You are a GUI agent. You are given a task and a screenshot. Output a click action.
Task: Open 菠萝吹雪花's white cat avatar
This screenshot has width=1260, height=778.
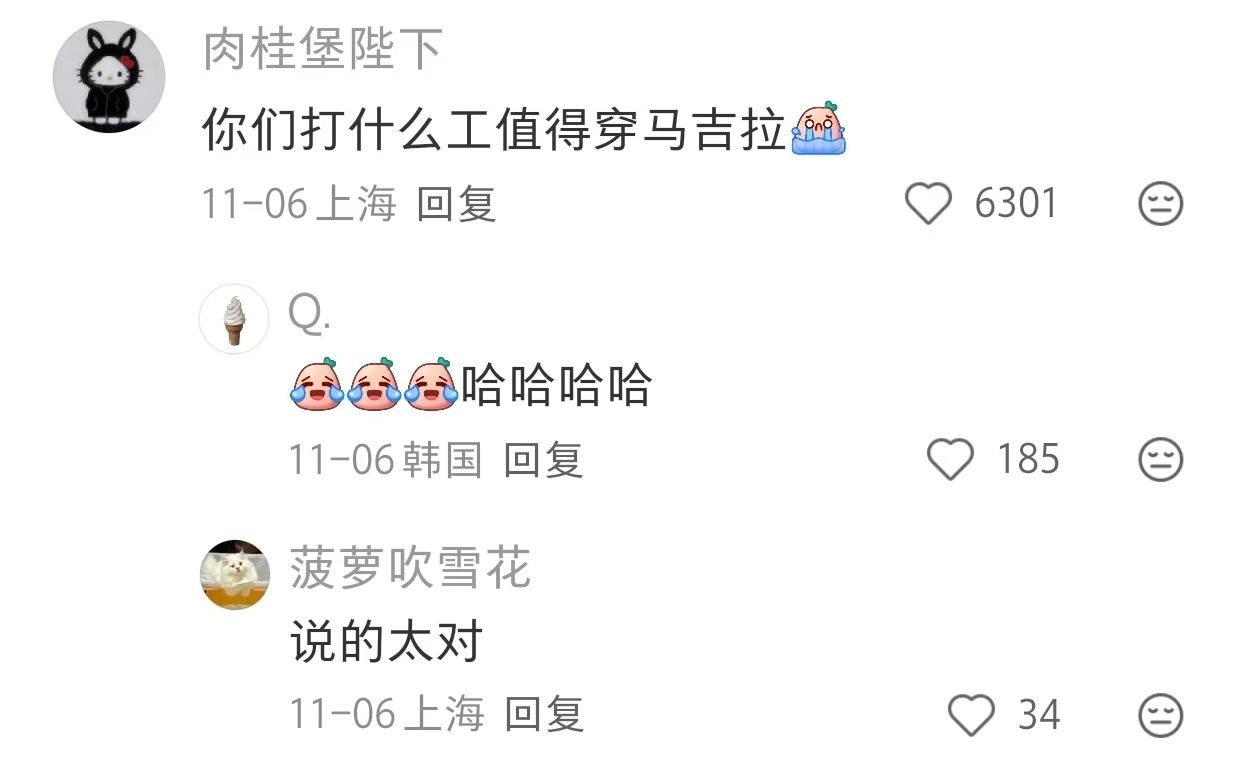pos(235,575)
